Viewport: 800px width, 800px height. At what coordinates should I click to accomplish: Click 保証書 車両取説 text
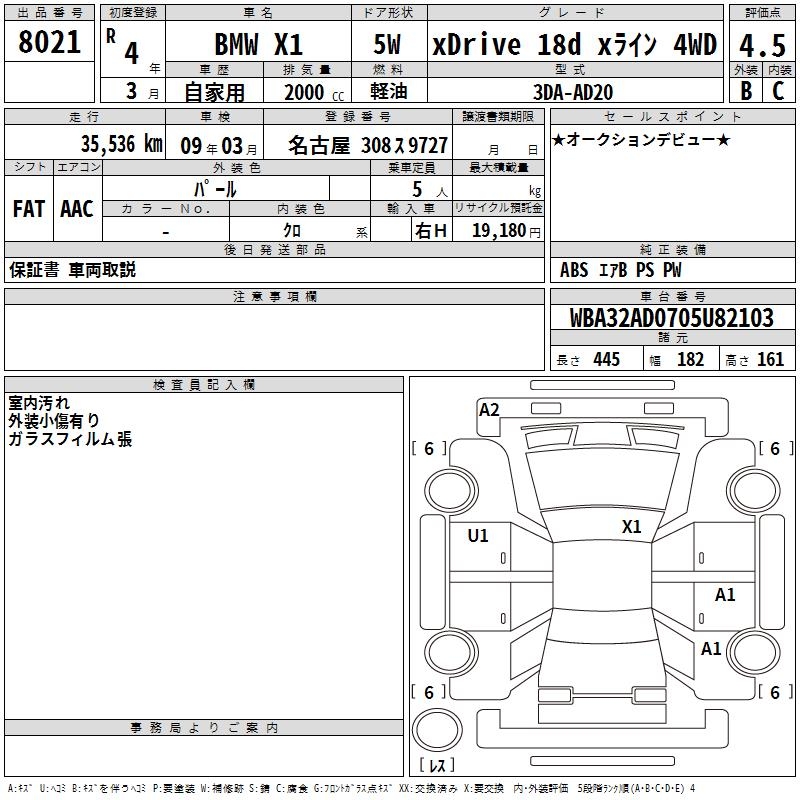[72, 270]
